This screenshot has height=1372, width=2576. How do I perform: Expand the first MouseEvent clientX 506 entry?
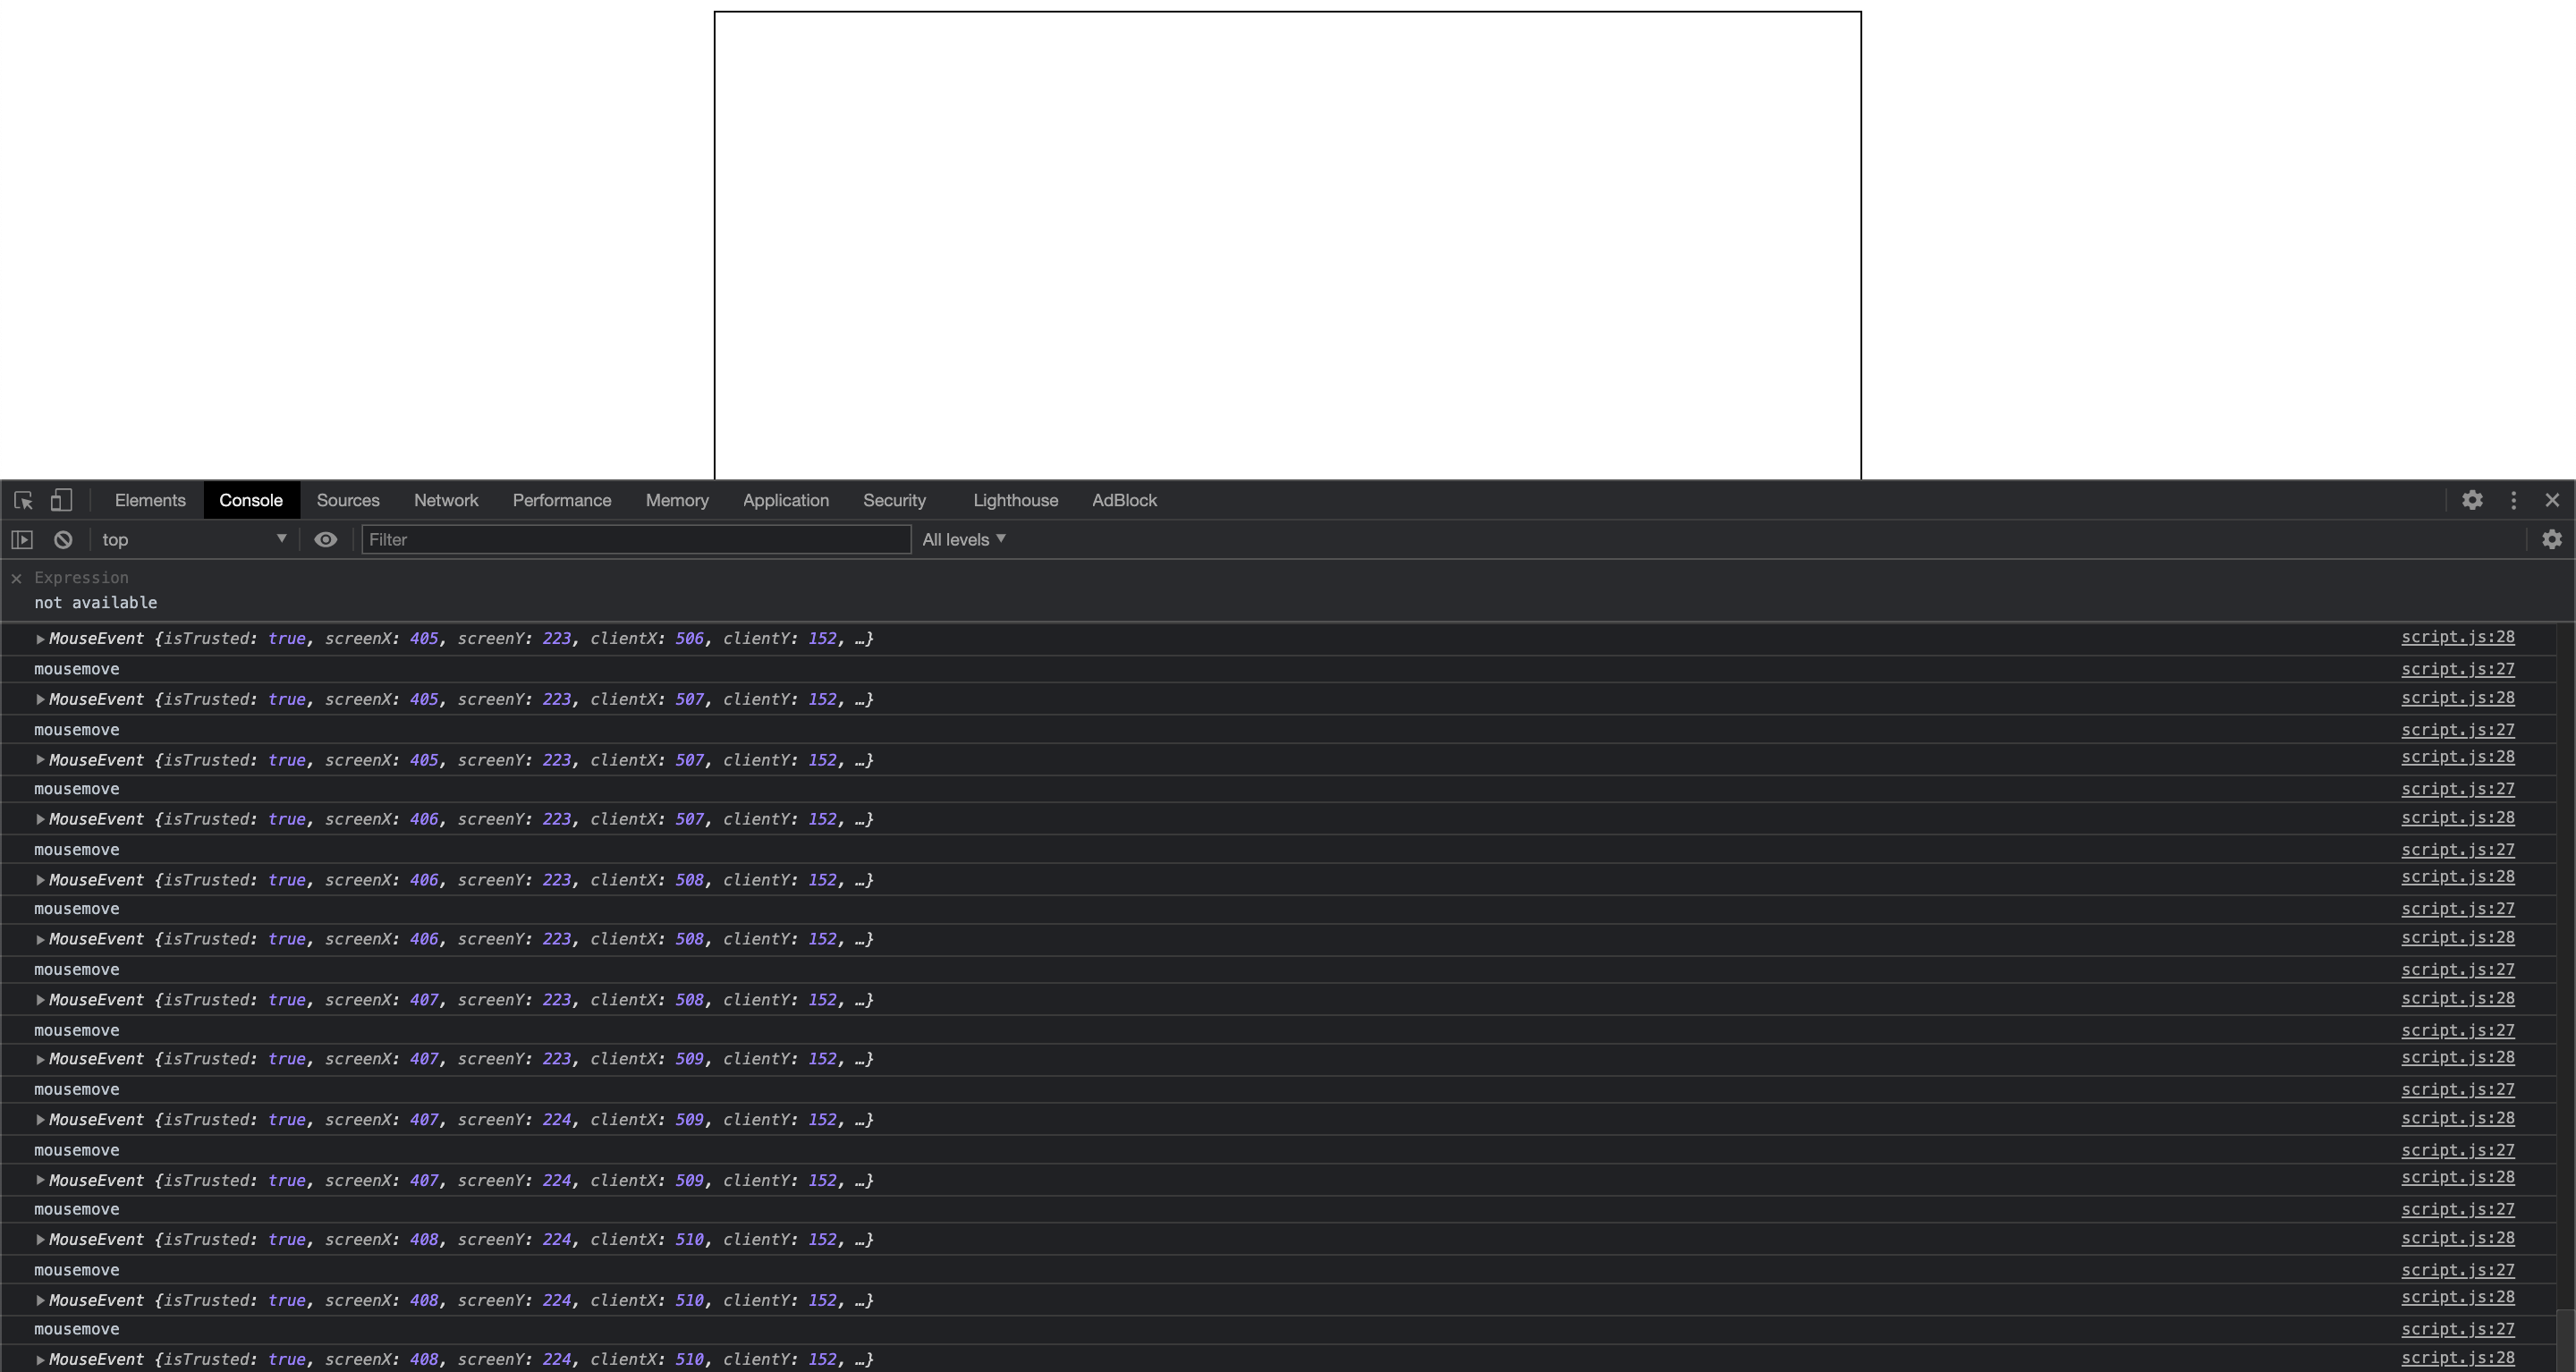(40, 639)
